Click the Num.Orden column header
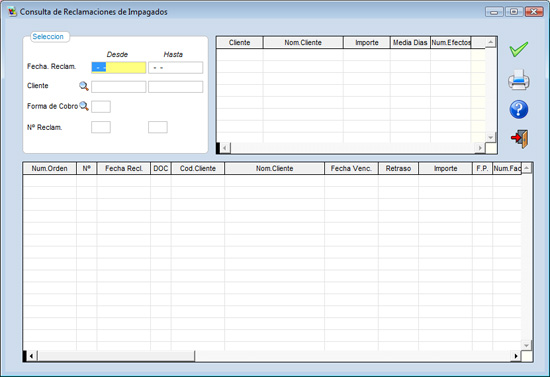Screen dimensions: 550x377 click(49, 168)
